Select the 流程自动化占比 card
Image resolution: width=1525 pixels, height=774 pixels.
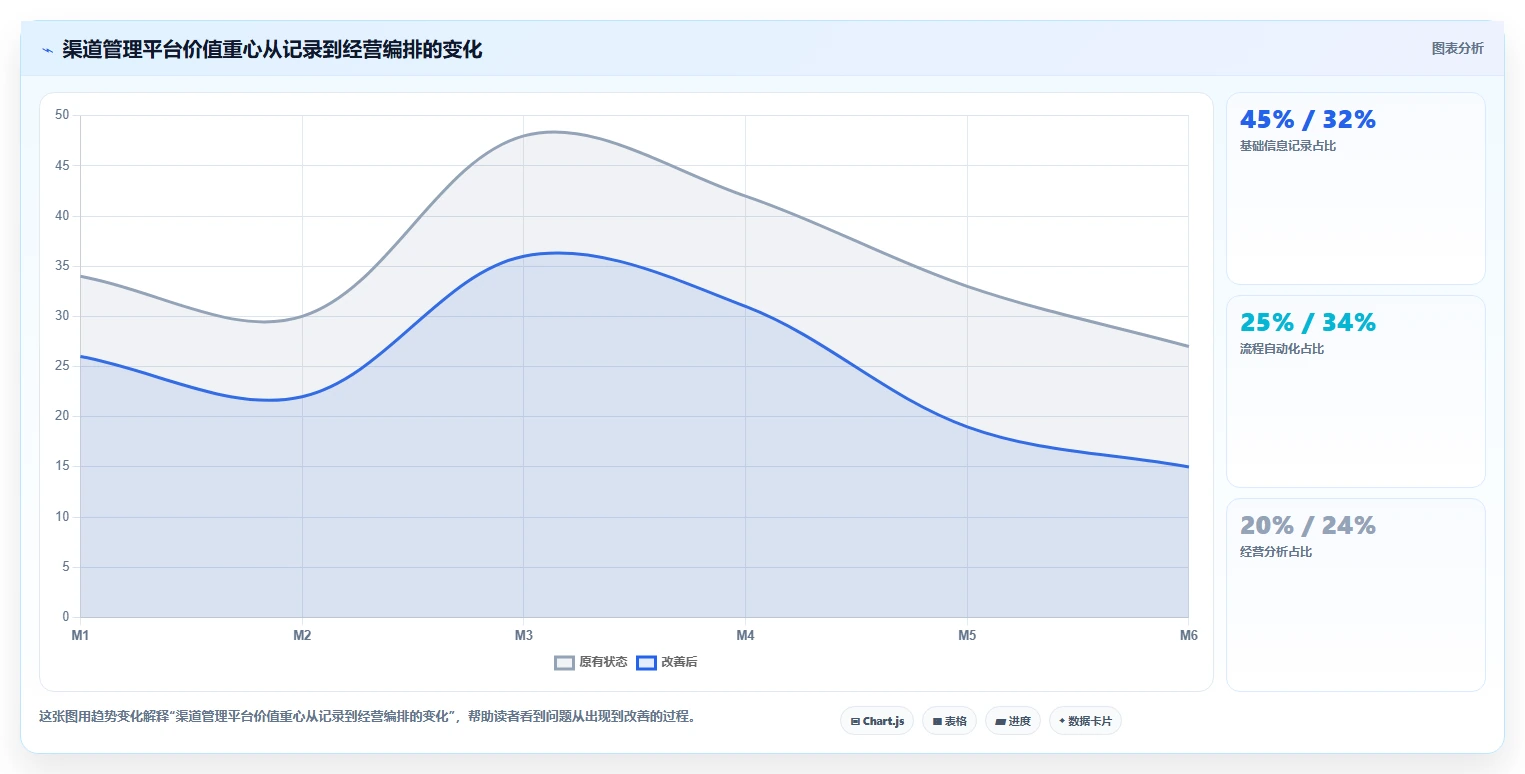point(1355,391)
